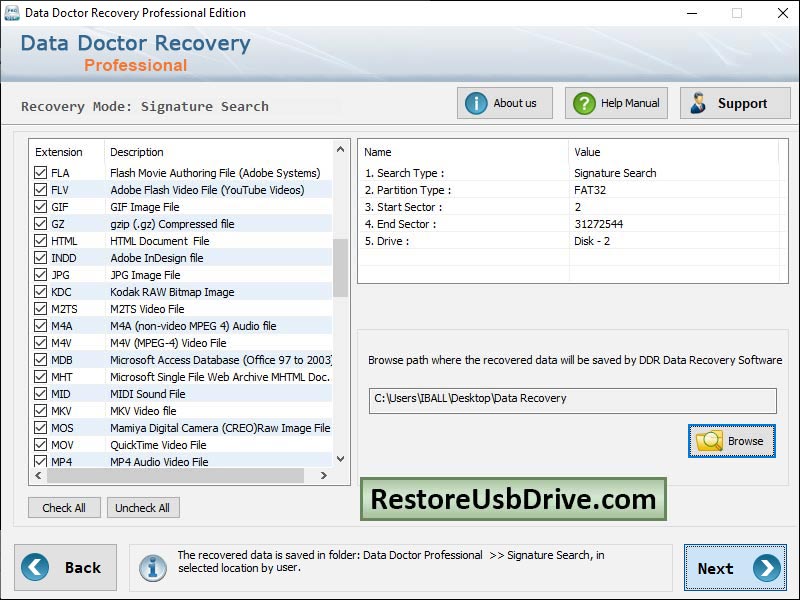The width and height of the screenshot is (800, 600).
Task: Click the Support person icon
Action: point(698,102)
